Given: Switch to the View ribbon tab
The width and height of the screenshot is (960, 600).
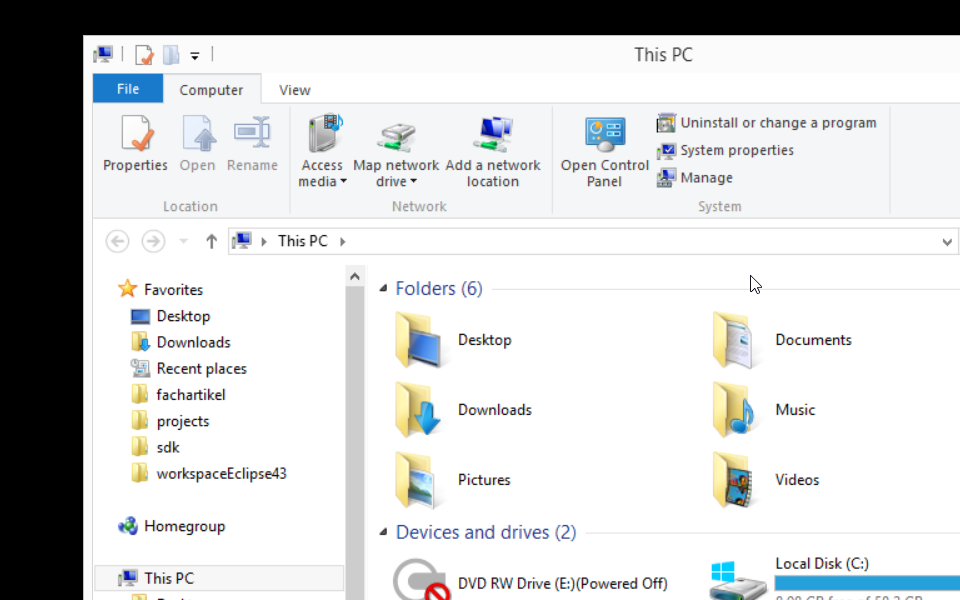Looking at the screenshot, I should click(294, 89).
